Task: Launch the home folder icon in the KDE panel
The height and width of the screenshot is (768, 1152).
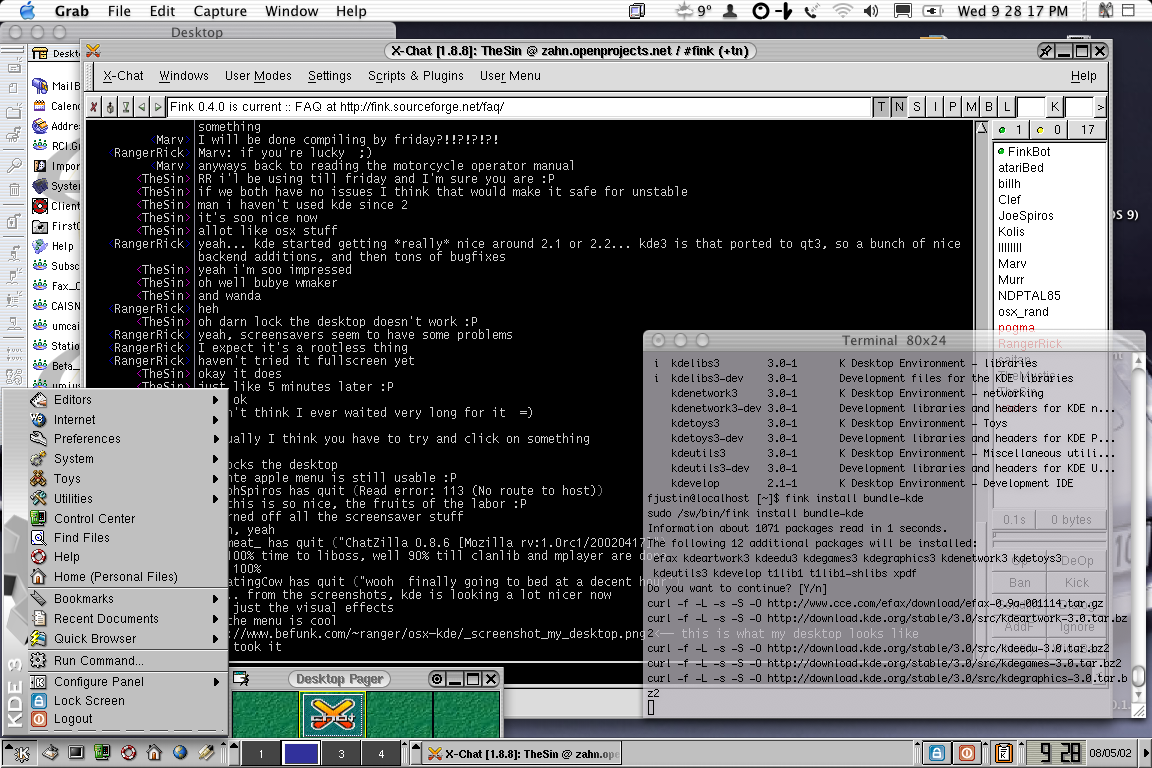Action: pos(154,753)
